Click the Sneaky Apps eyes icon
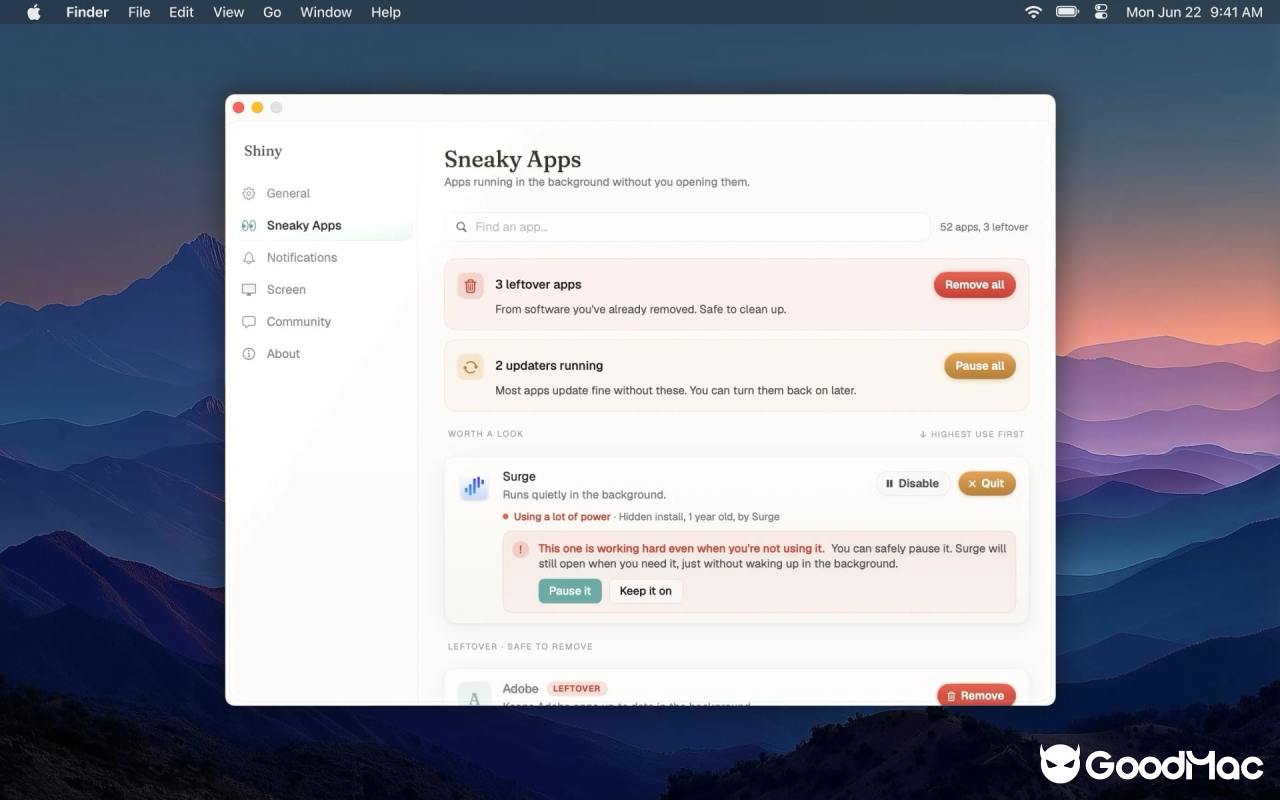1280x800 pixels. point(249,226)
